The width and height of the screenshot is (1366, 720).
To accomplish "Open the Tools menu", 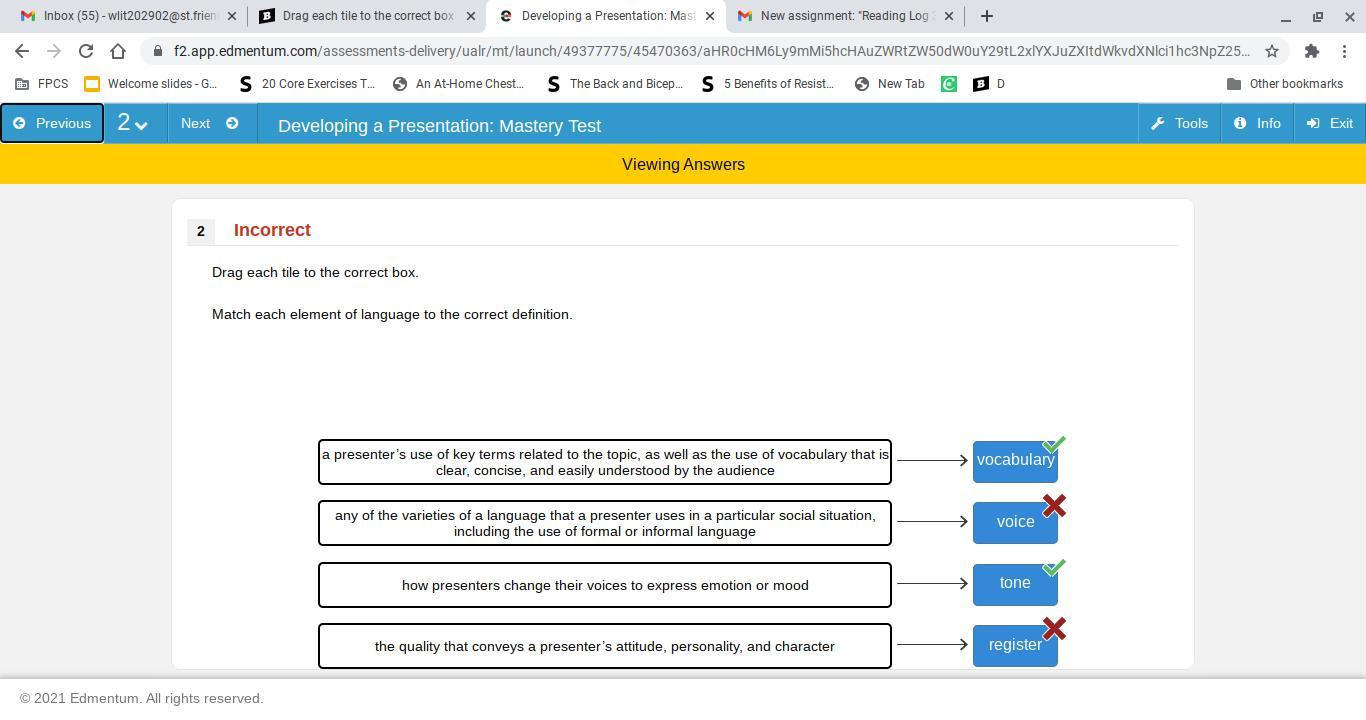I will click(1180, 123).
